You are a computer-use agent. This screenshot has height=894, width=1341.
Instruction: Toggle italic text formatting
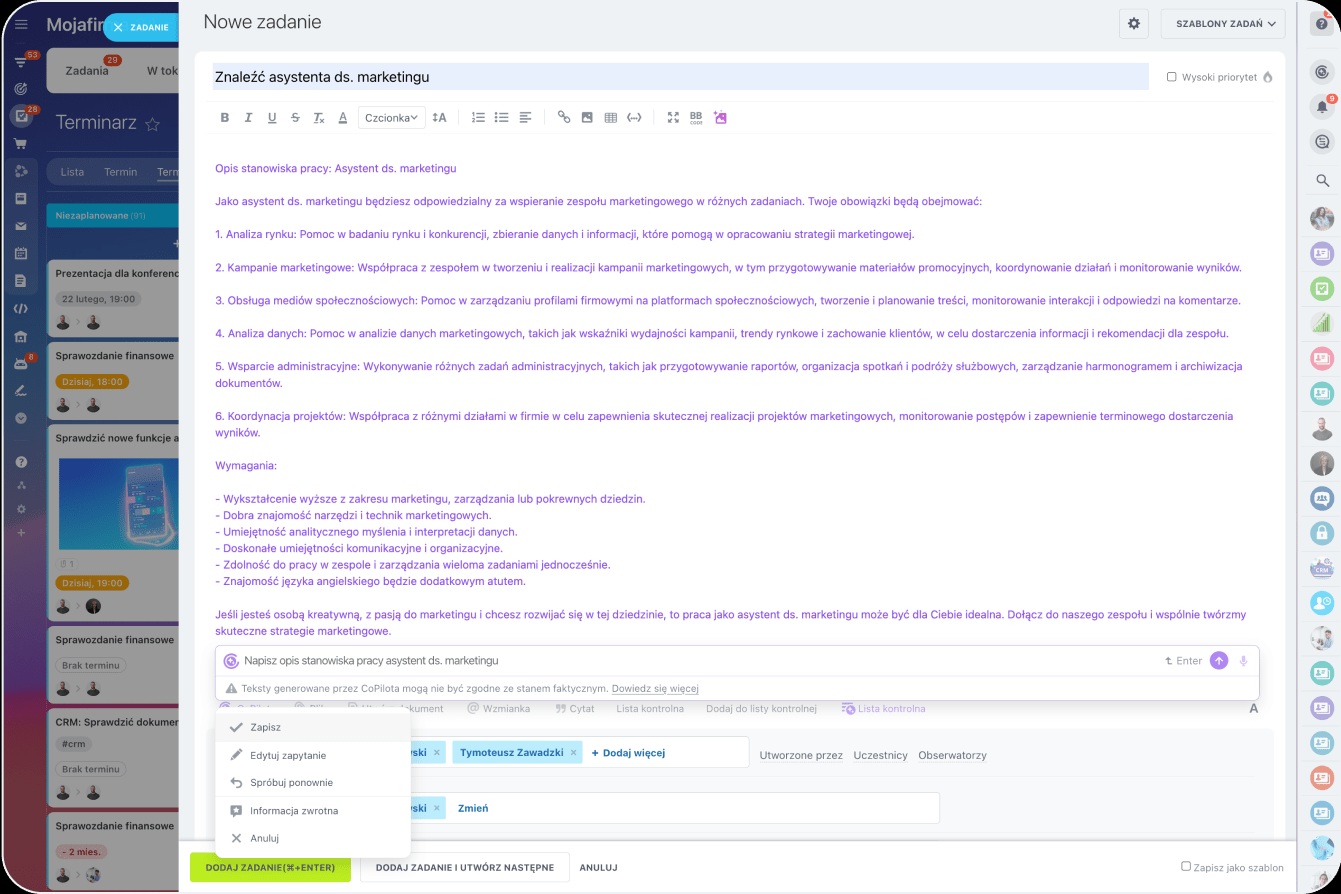[248, 118]
